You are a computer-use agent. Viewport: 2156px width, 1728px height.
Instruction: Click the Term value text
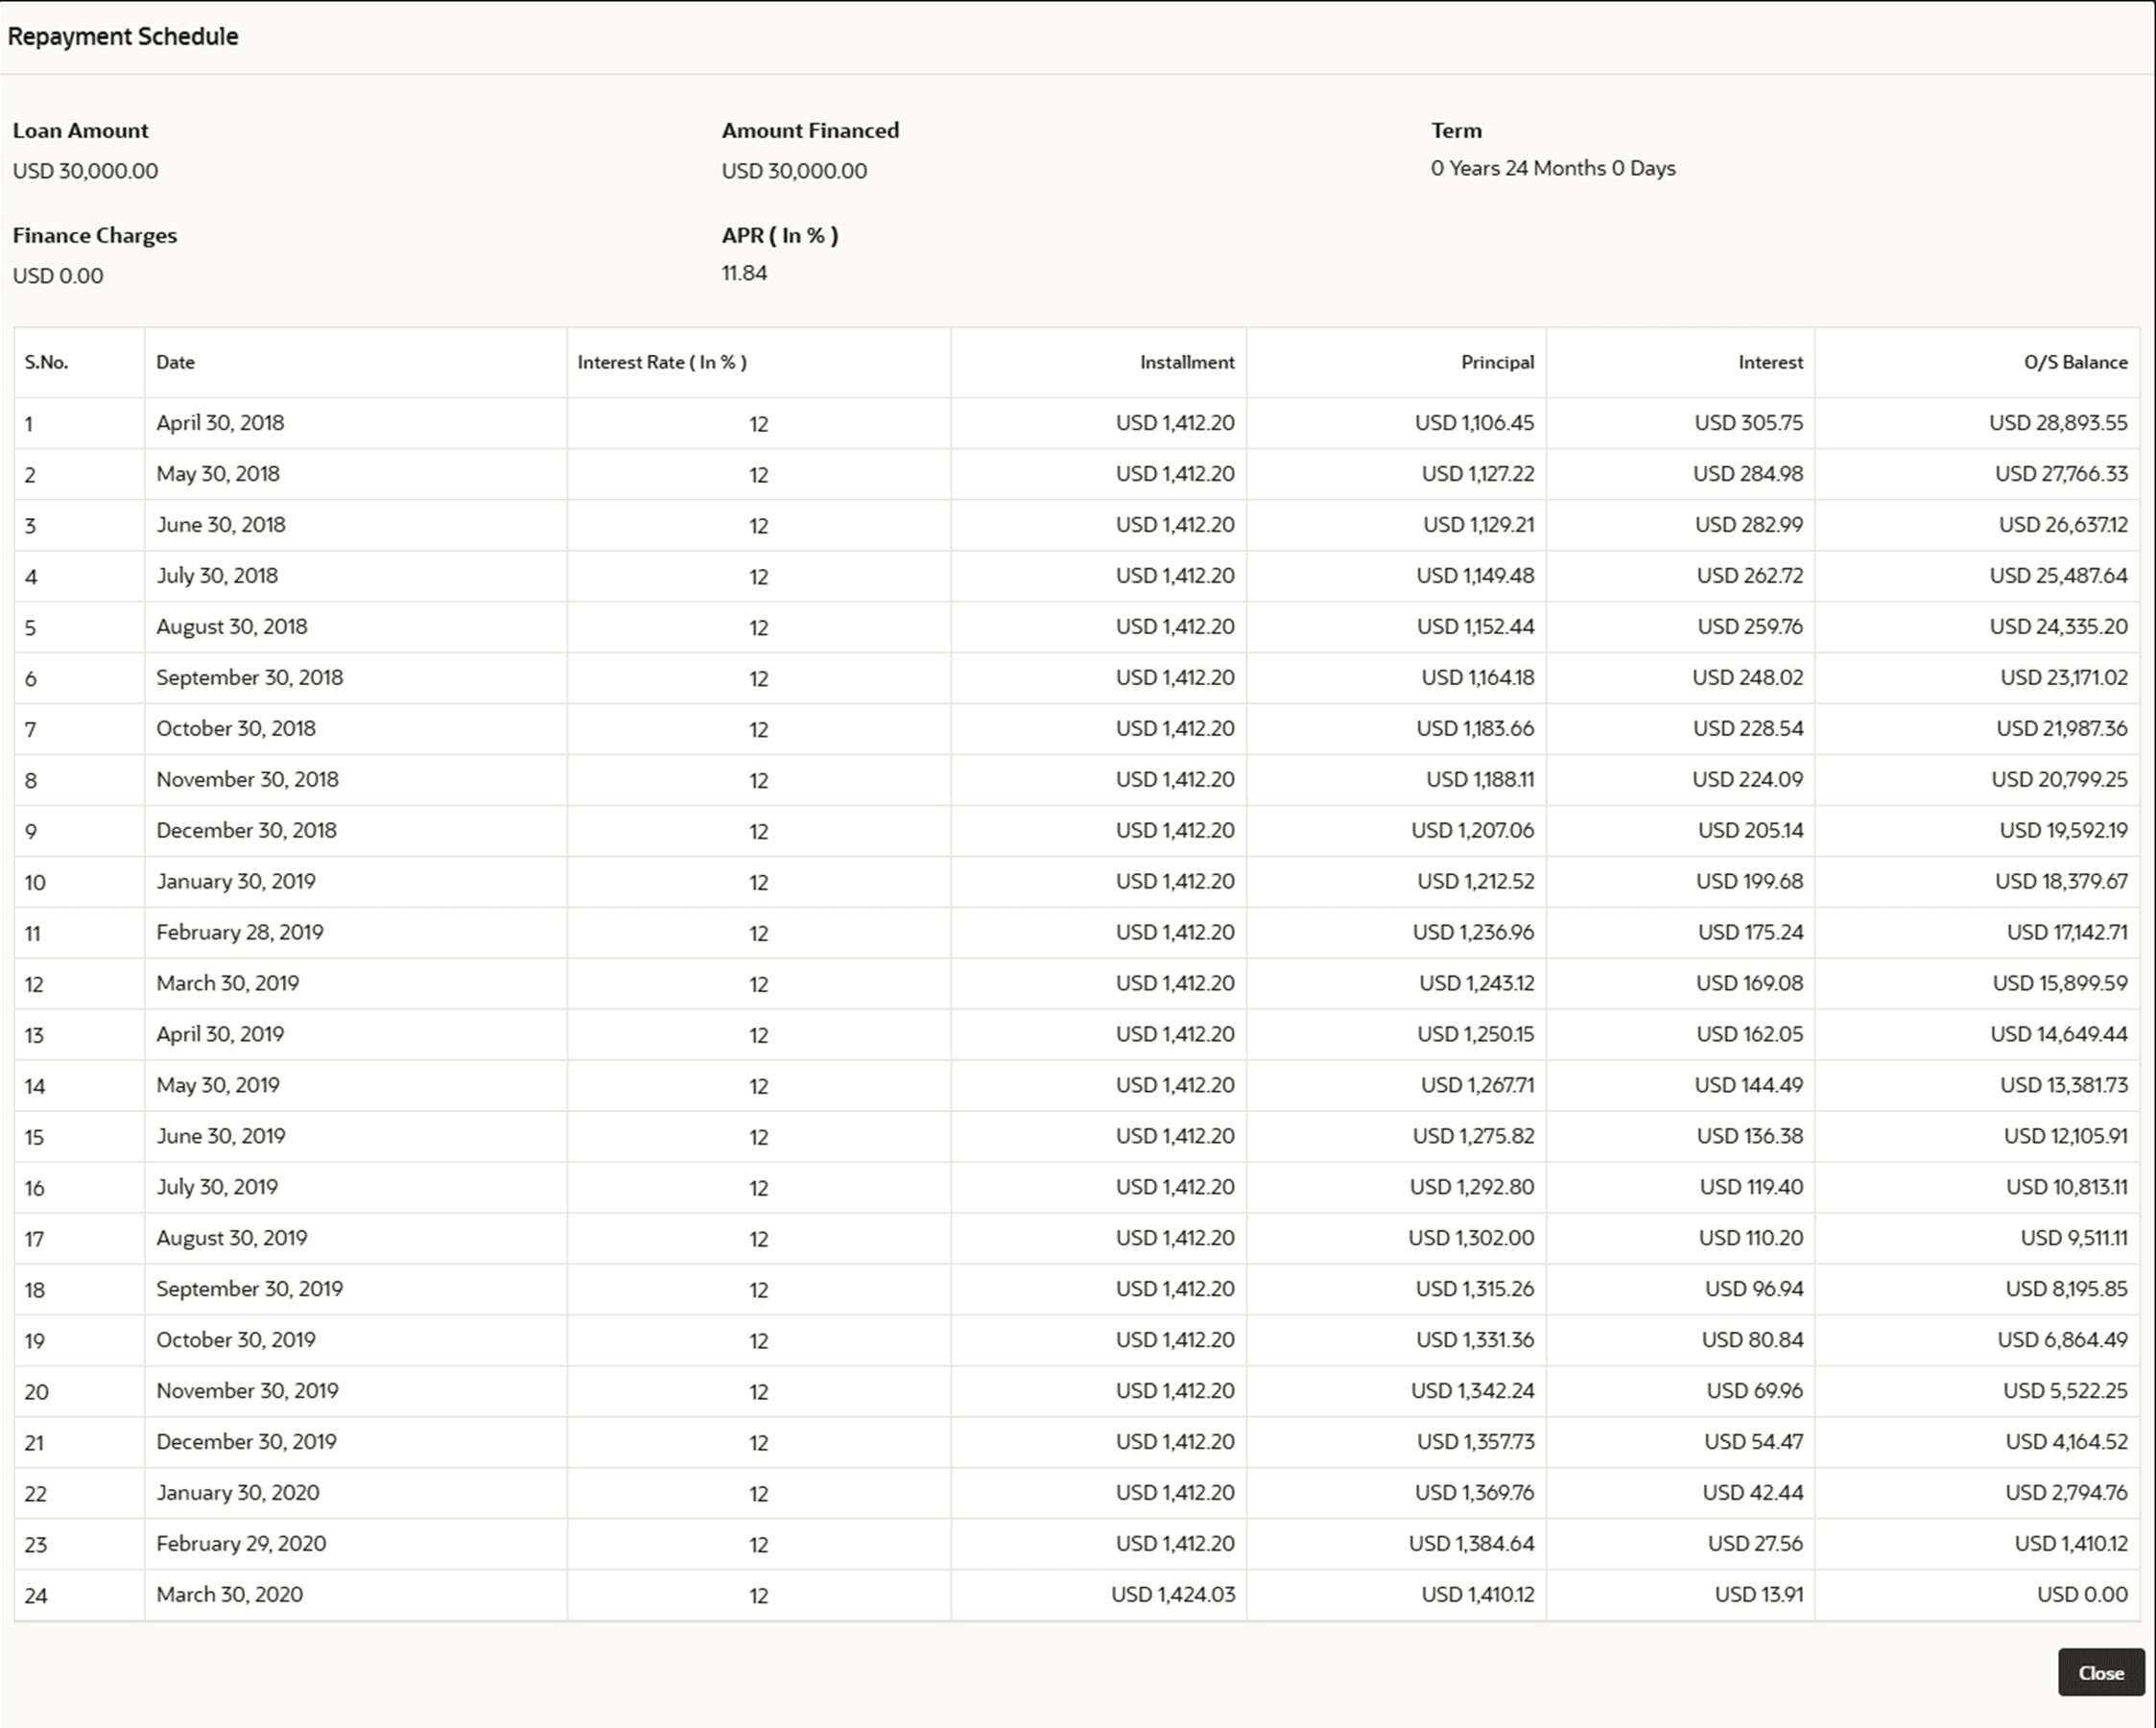point(1552,168)
